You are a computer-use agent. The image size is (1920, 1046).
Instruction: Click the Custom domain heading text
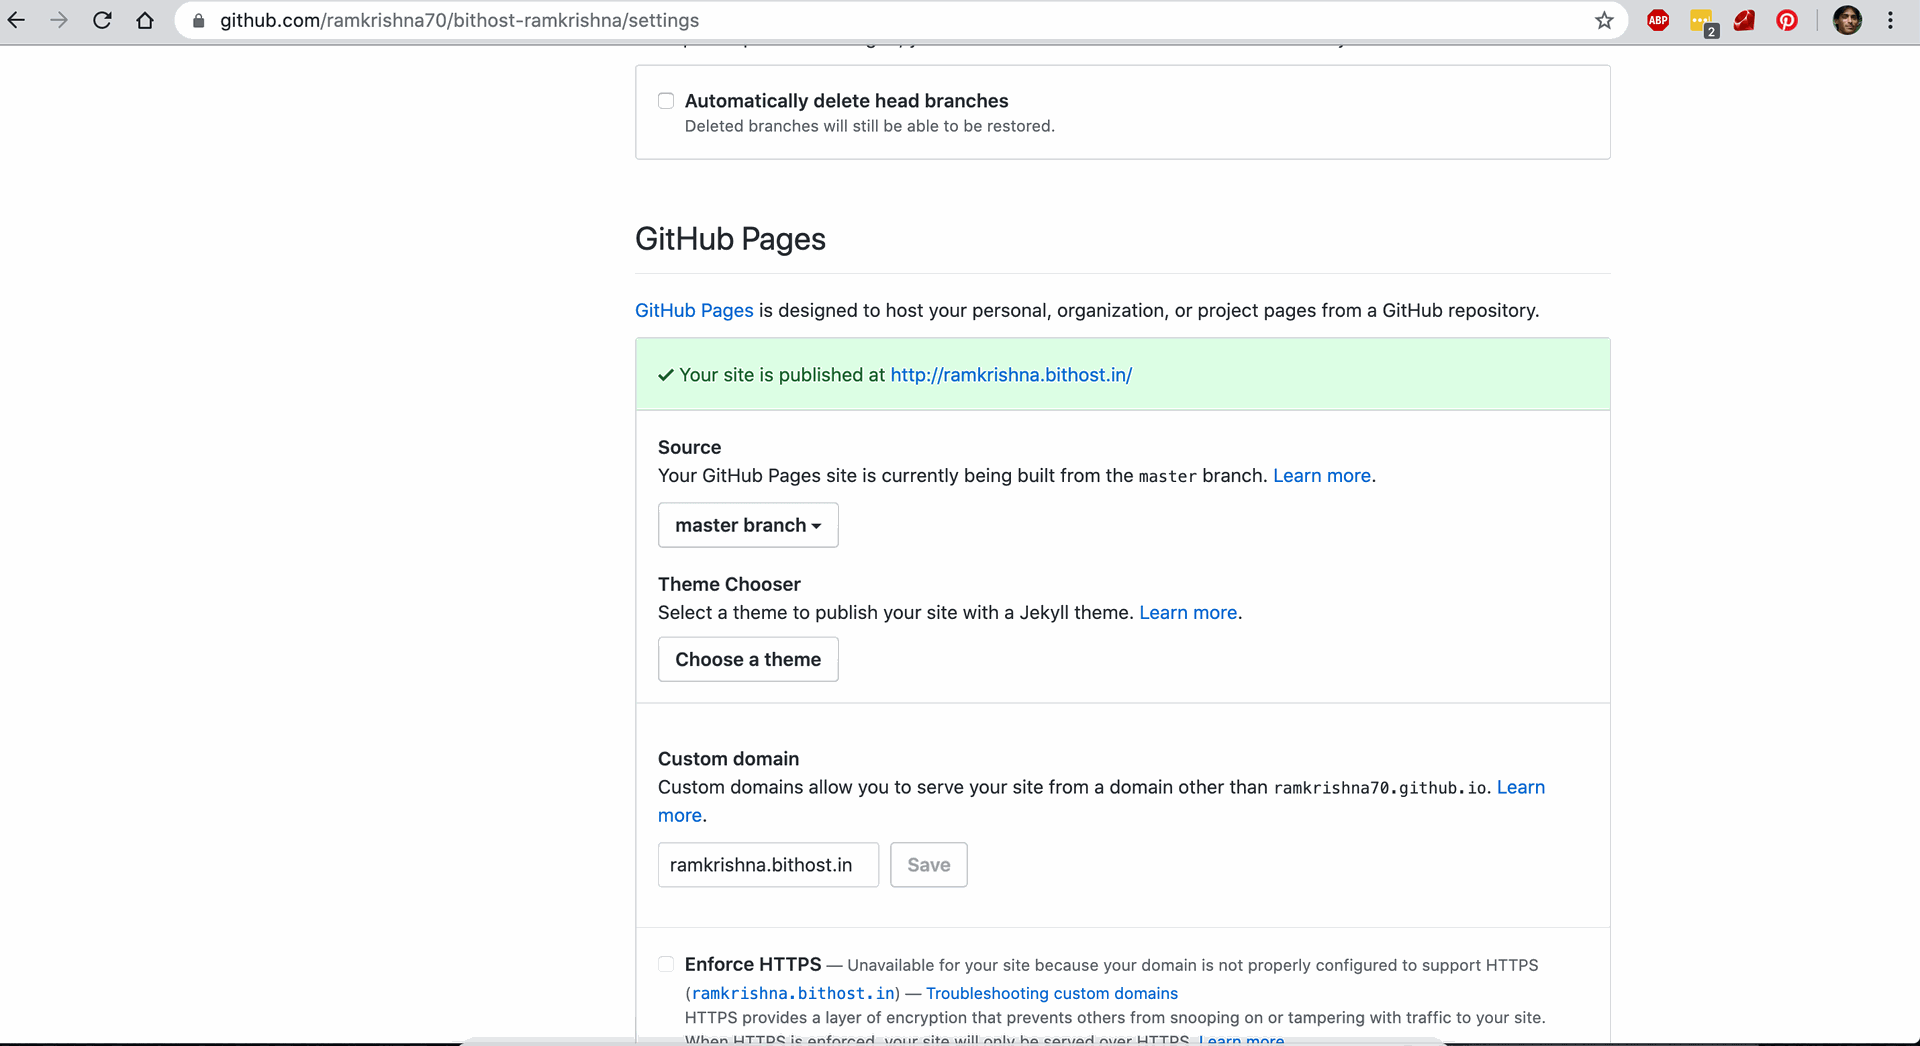coord(728,759)
